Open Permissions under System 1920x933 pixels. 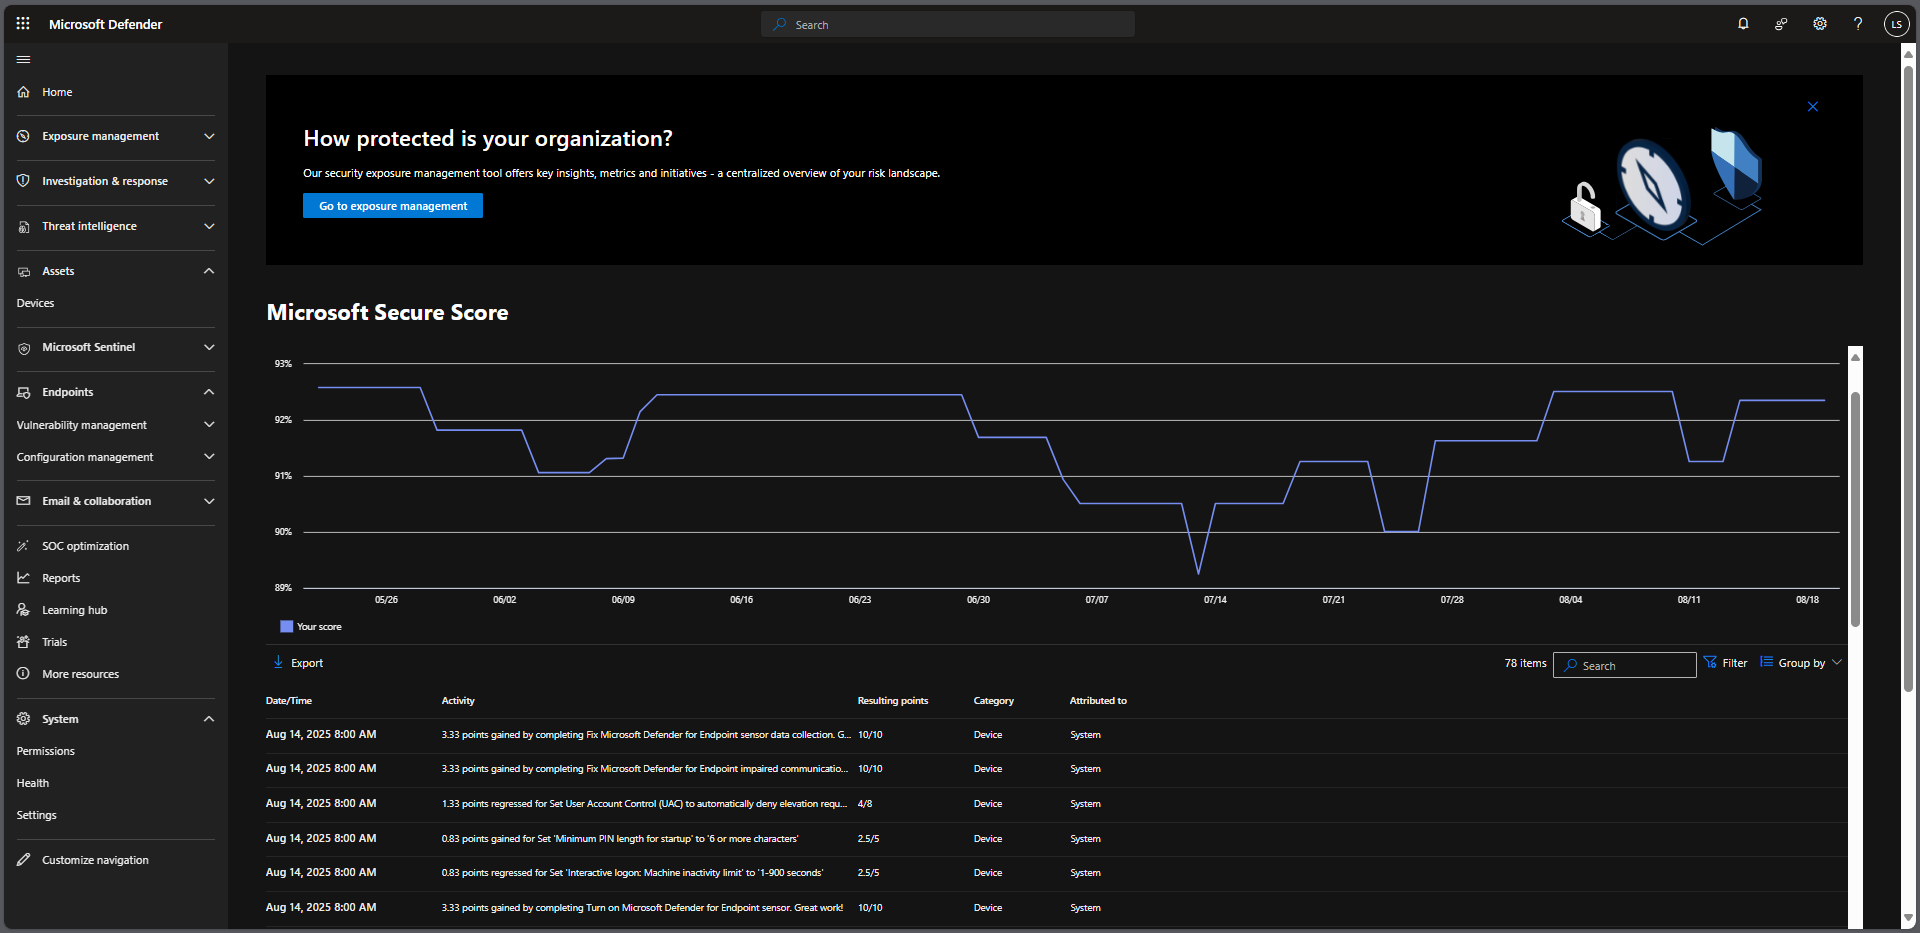point(45,751)
